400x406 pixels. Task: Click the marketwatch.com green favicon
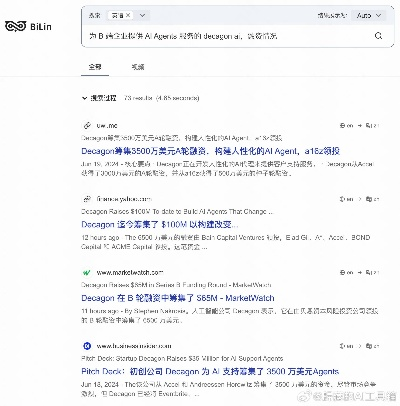tap(87, 272)
